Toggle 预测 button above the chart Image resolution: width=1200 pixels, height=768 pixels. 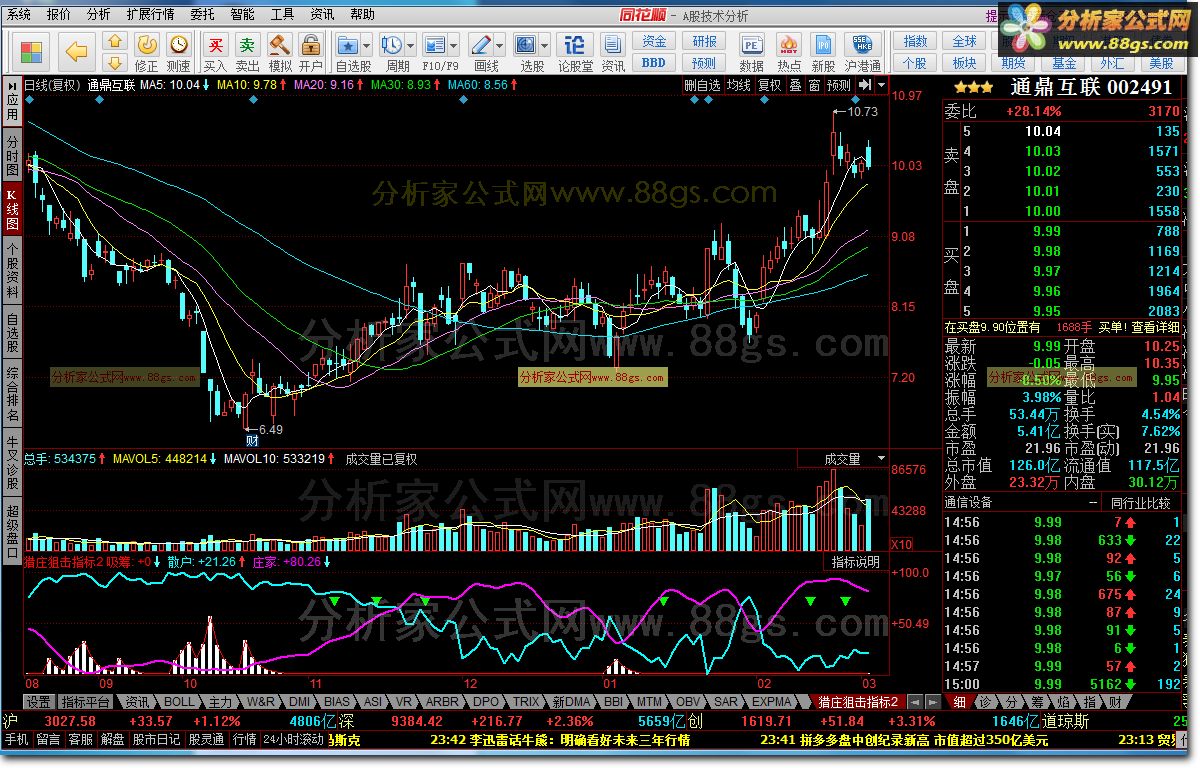point(839,86)
